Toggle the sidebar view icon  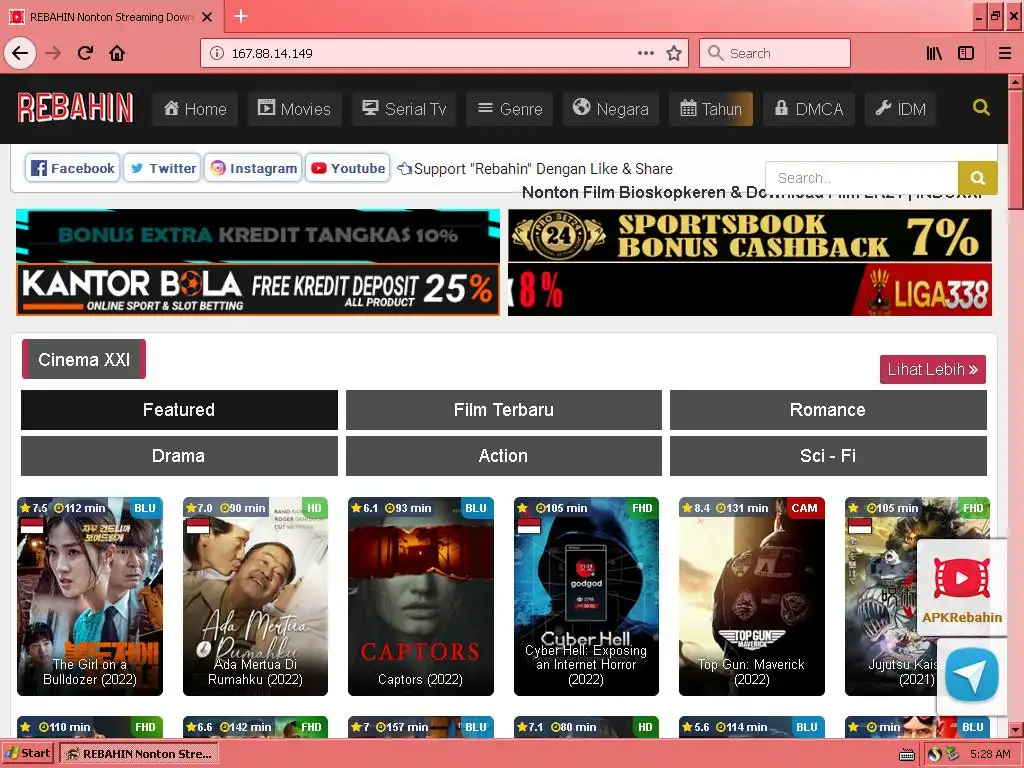[x=966, y=53]
